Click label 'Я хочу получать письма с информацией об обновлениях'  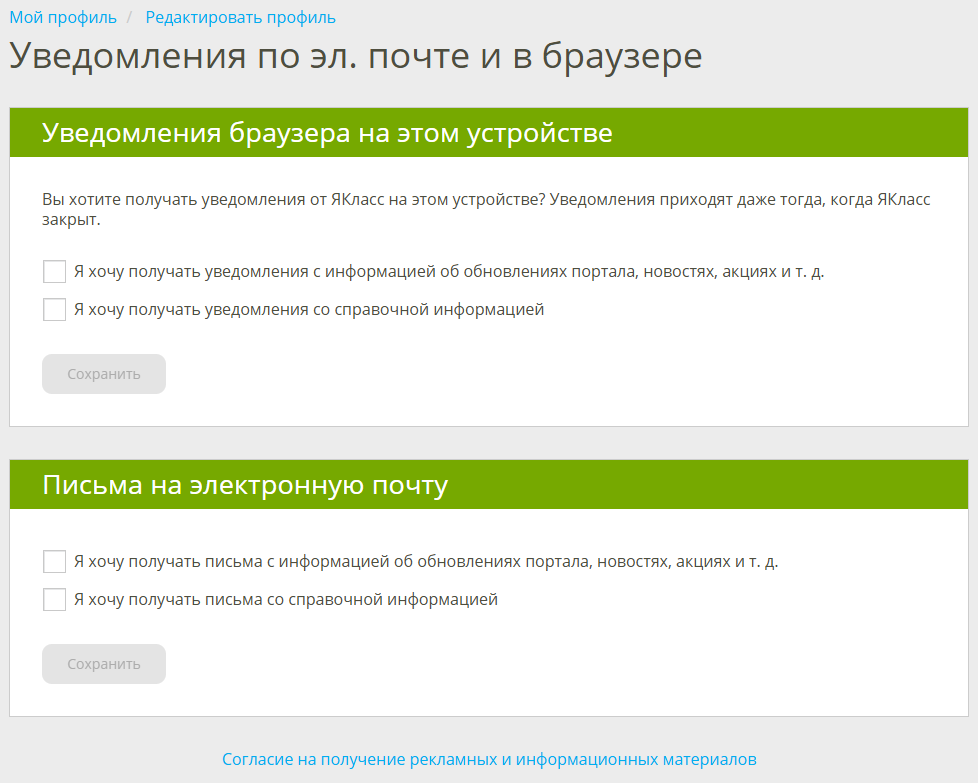[x=426, y=562]
